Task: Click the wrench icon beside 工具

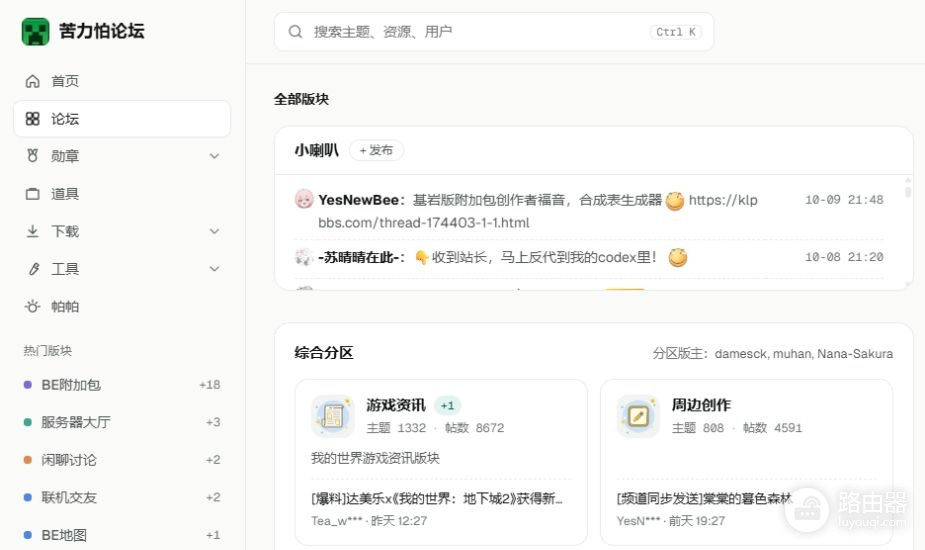Action: tap(34, 269)
